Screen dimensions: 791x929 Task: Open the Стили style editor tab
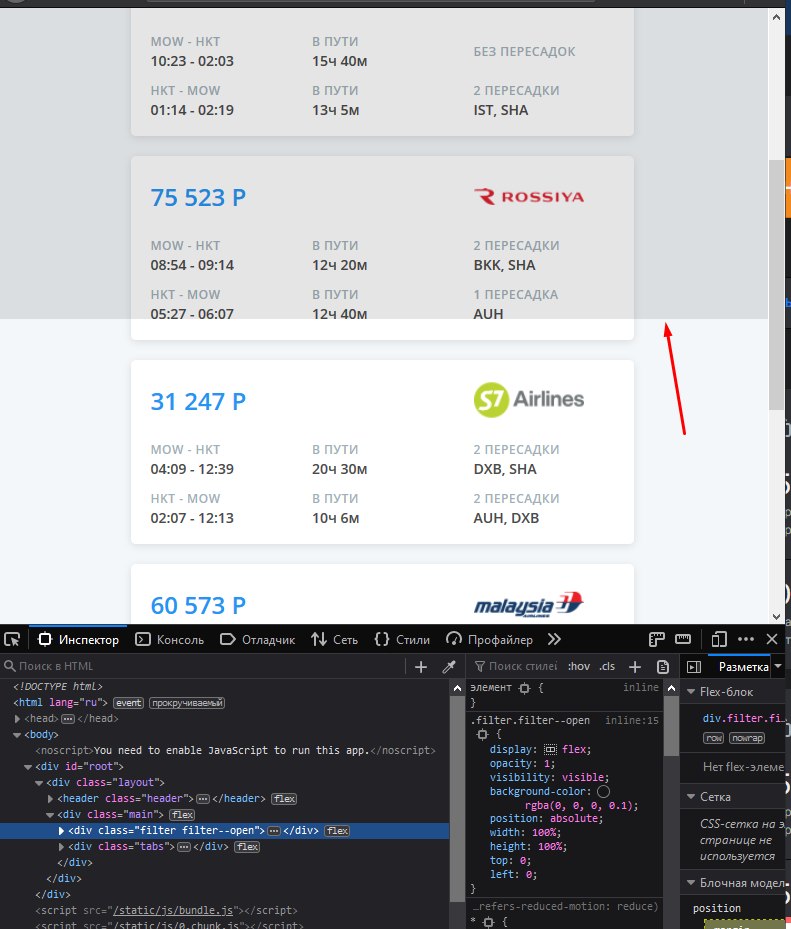tap(402, 640)
